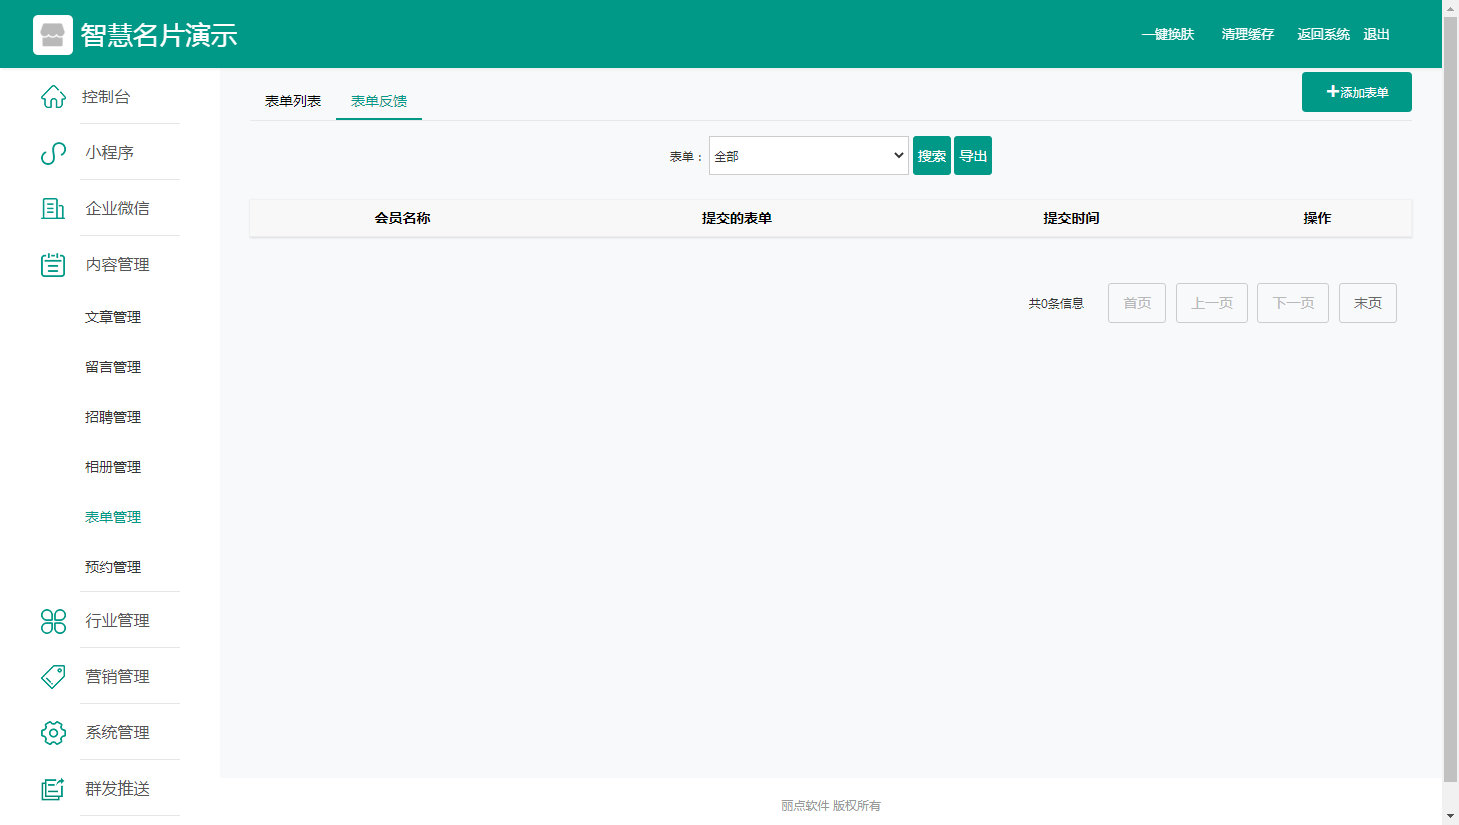This screenshot has height=825, width=1459.
Task: Click the 共0条信息 count text
Action: (x=1056, y=303)
